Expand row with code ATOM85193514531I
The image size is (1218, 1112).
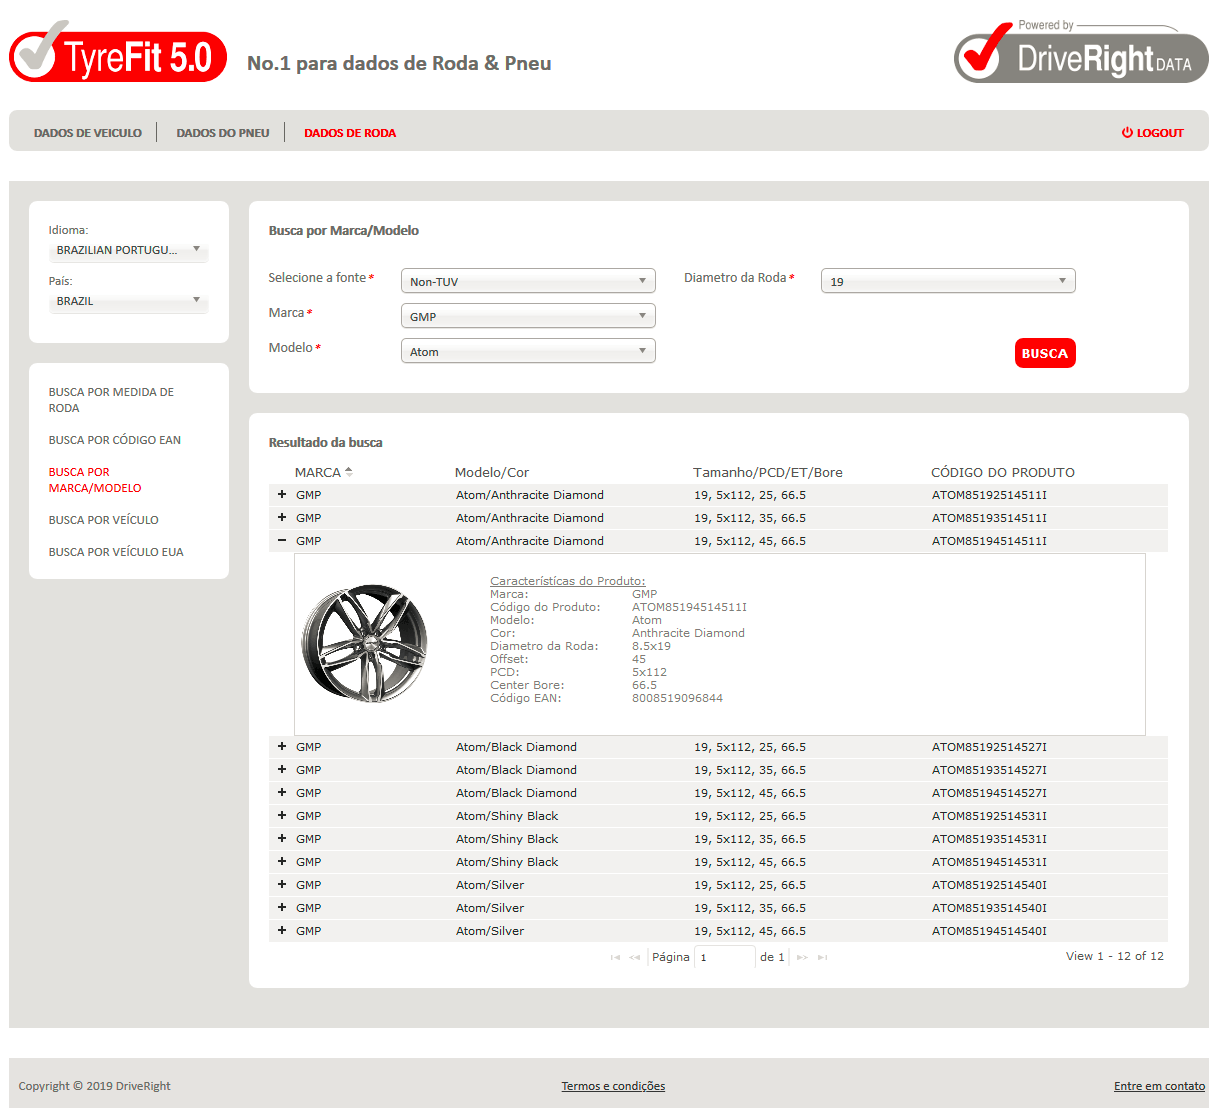tap(282, 838)
